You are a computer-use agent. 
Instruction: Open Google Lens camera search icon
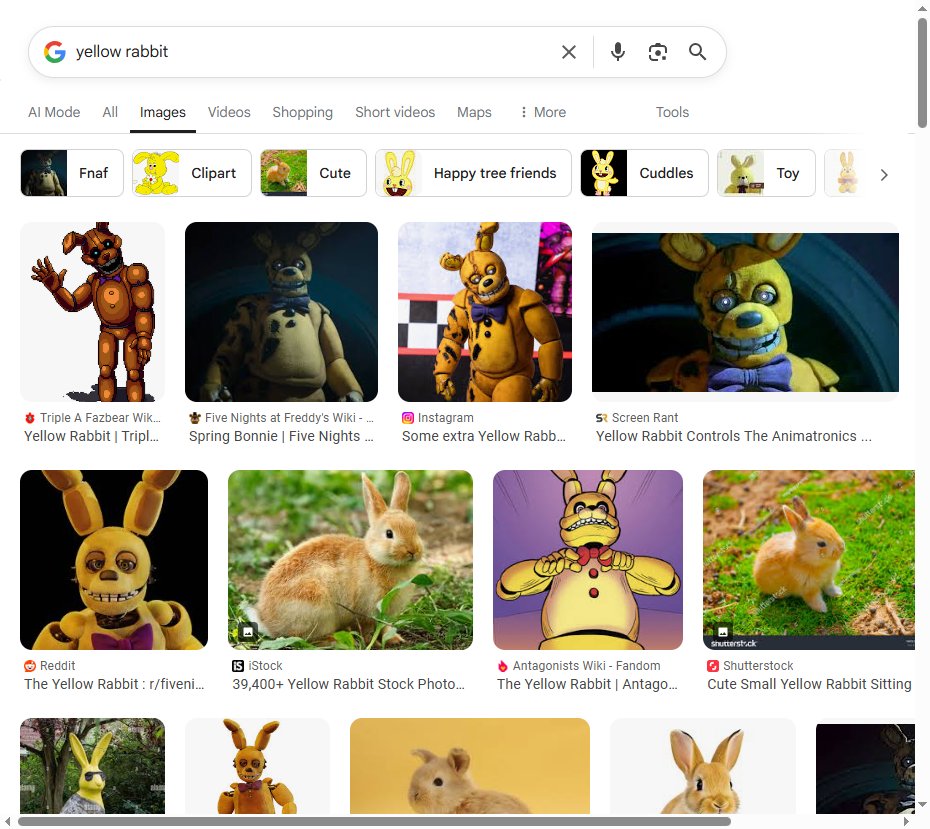coord(658,52)
